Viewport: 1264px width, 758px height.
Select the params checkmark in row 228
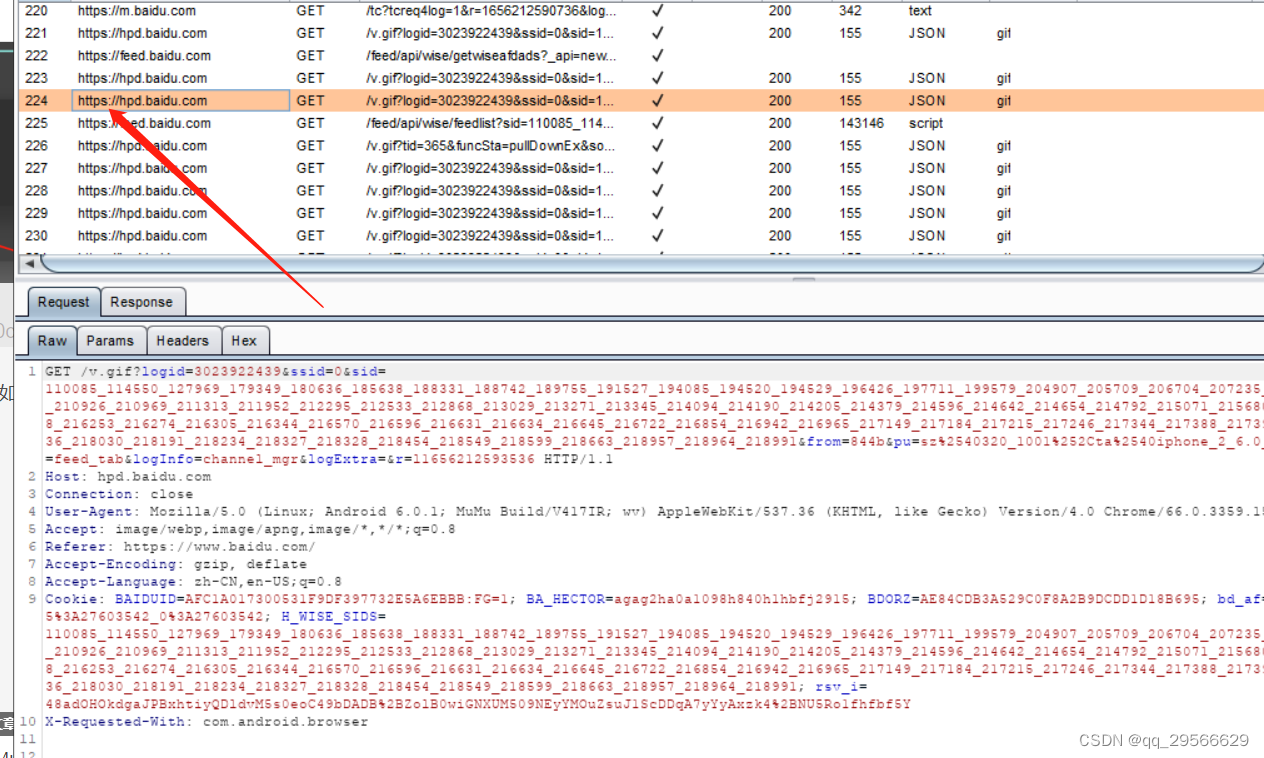coord(657,190)
